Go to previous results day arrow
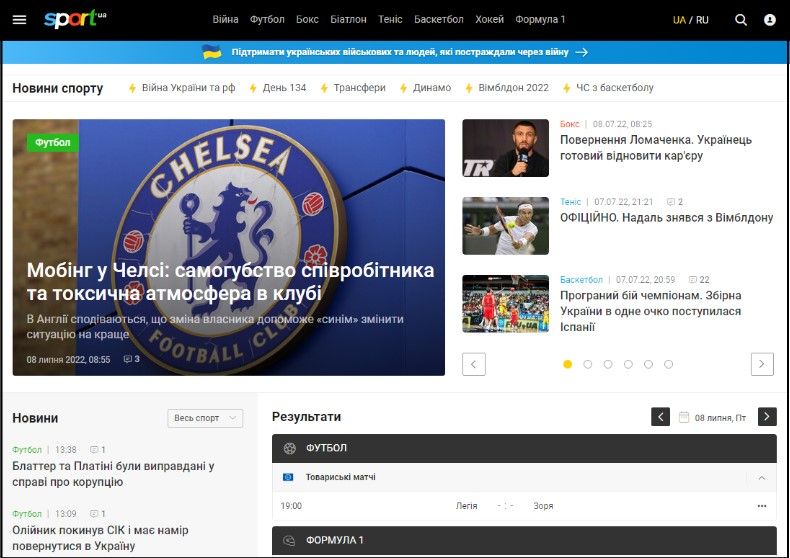Image resolution: width=790 pixels, height=558 pixels. click(661, 416)
